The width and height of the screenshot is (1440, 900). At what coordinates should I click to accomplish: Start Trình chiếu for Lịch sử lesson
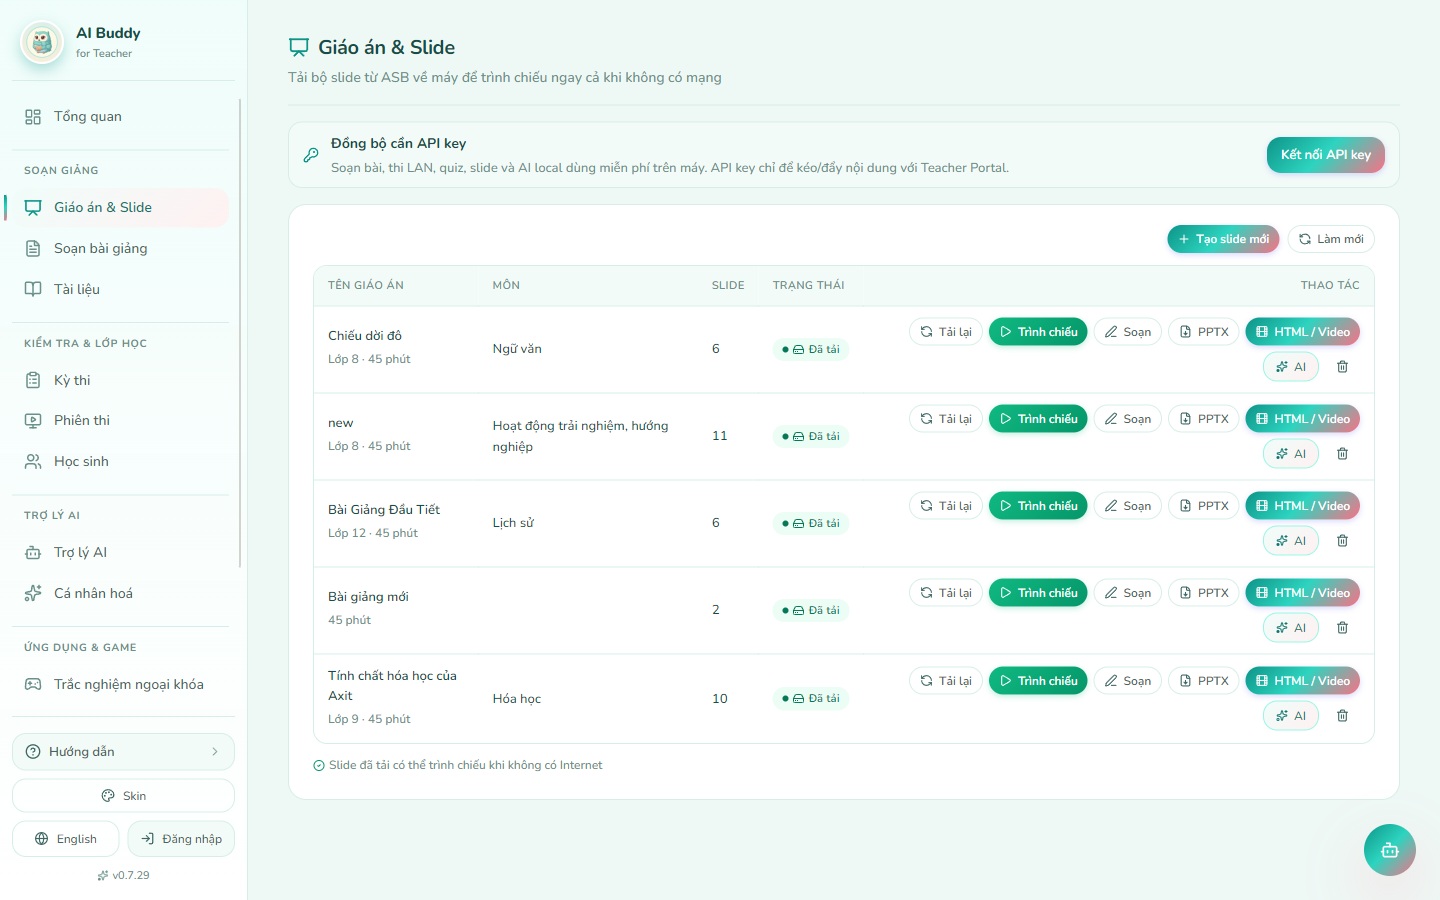[x=1038, y=506]
